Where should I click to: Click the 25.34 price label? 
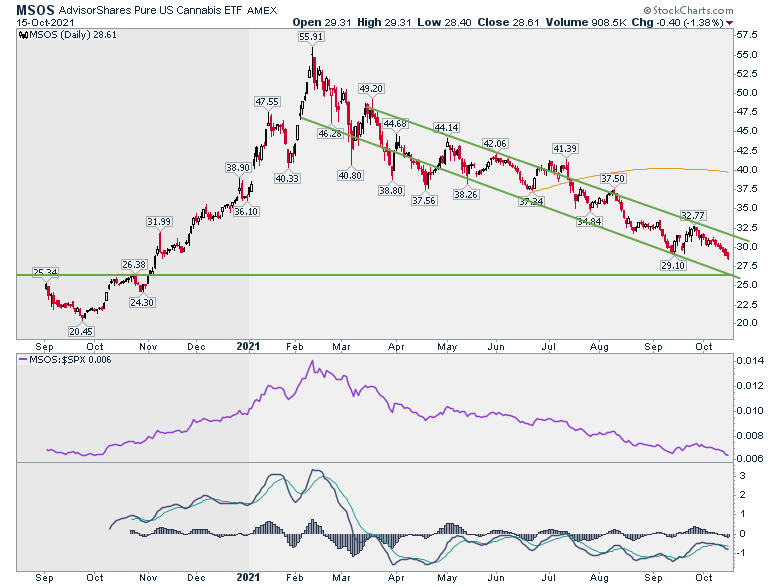tap(45, 272)
